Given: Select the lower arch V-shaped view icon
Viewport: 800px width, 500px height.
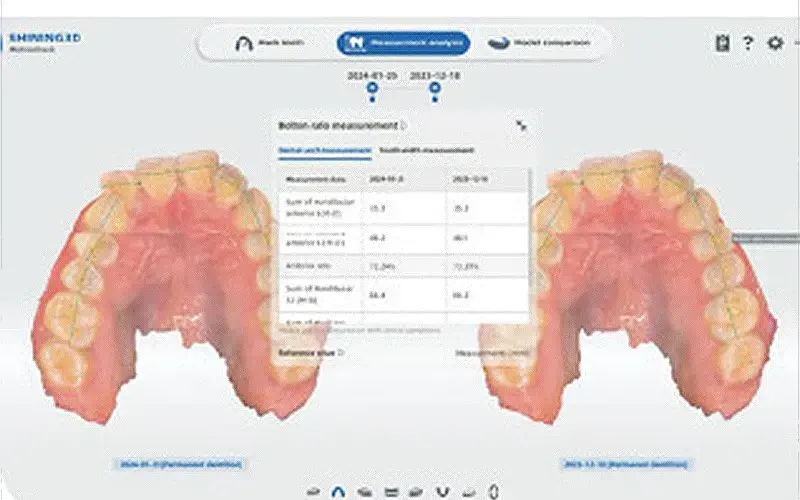Looking at the screenshot, I should 442,491.
